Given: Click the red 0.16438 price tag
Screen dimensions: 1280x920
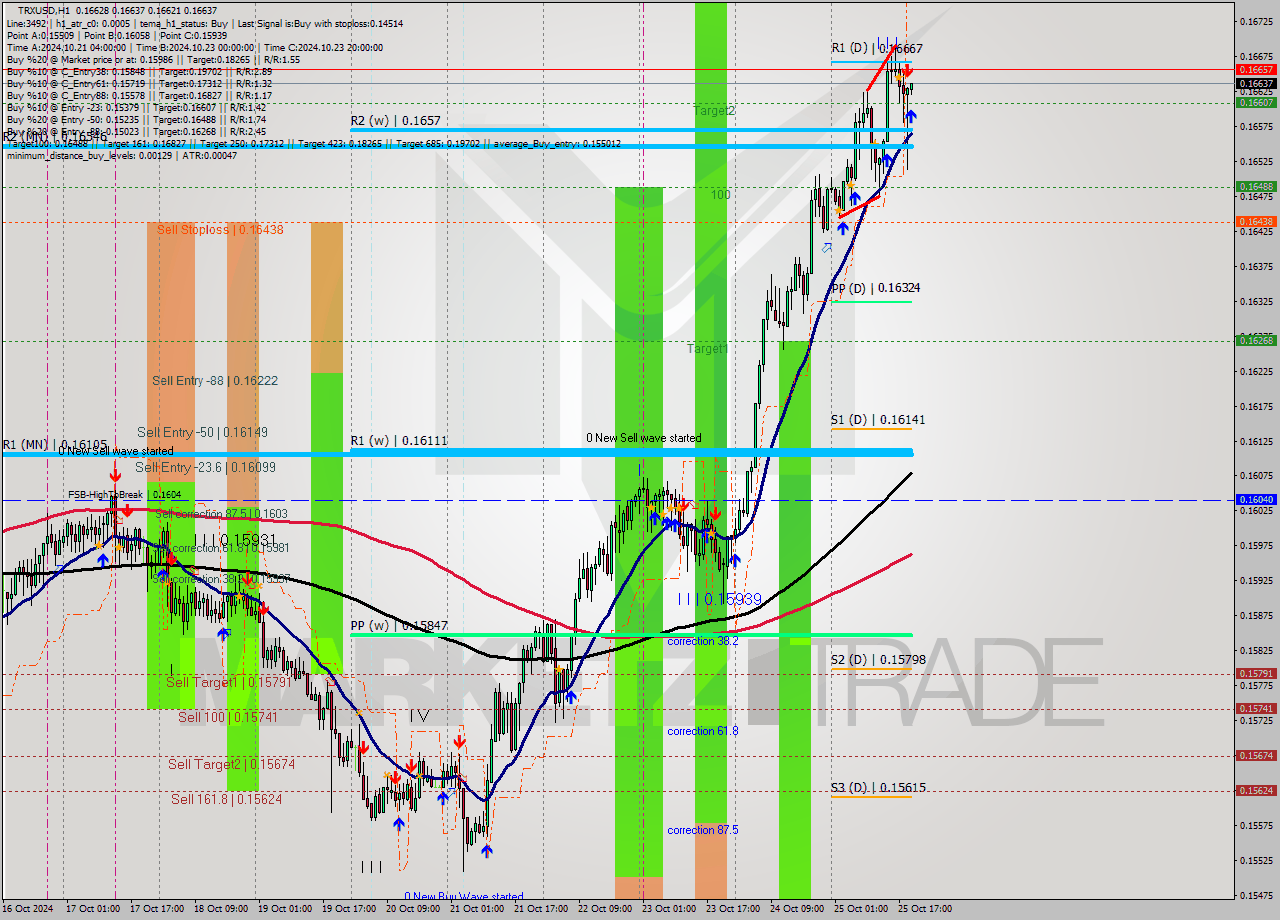Looking at the screenshot, I should click(x=1256, y=221).
